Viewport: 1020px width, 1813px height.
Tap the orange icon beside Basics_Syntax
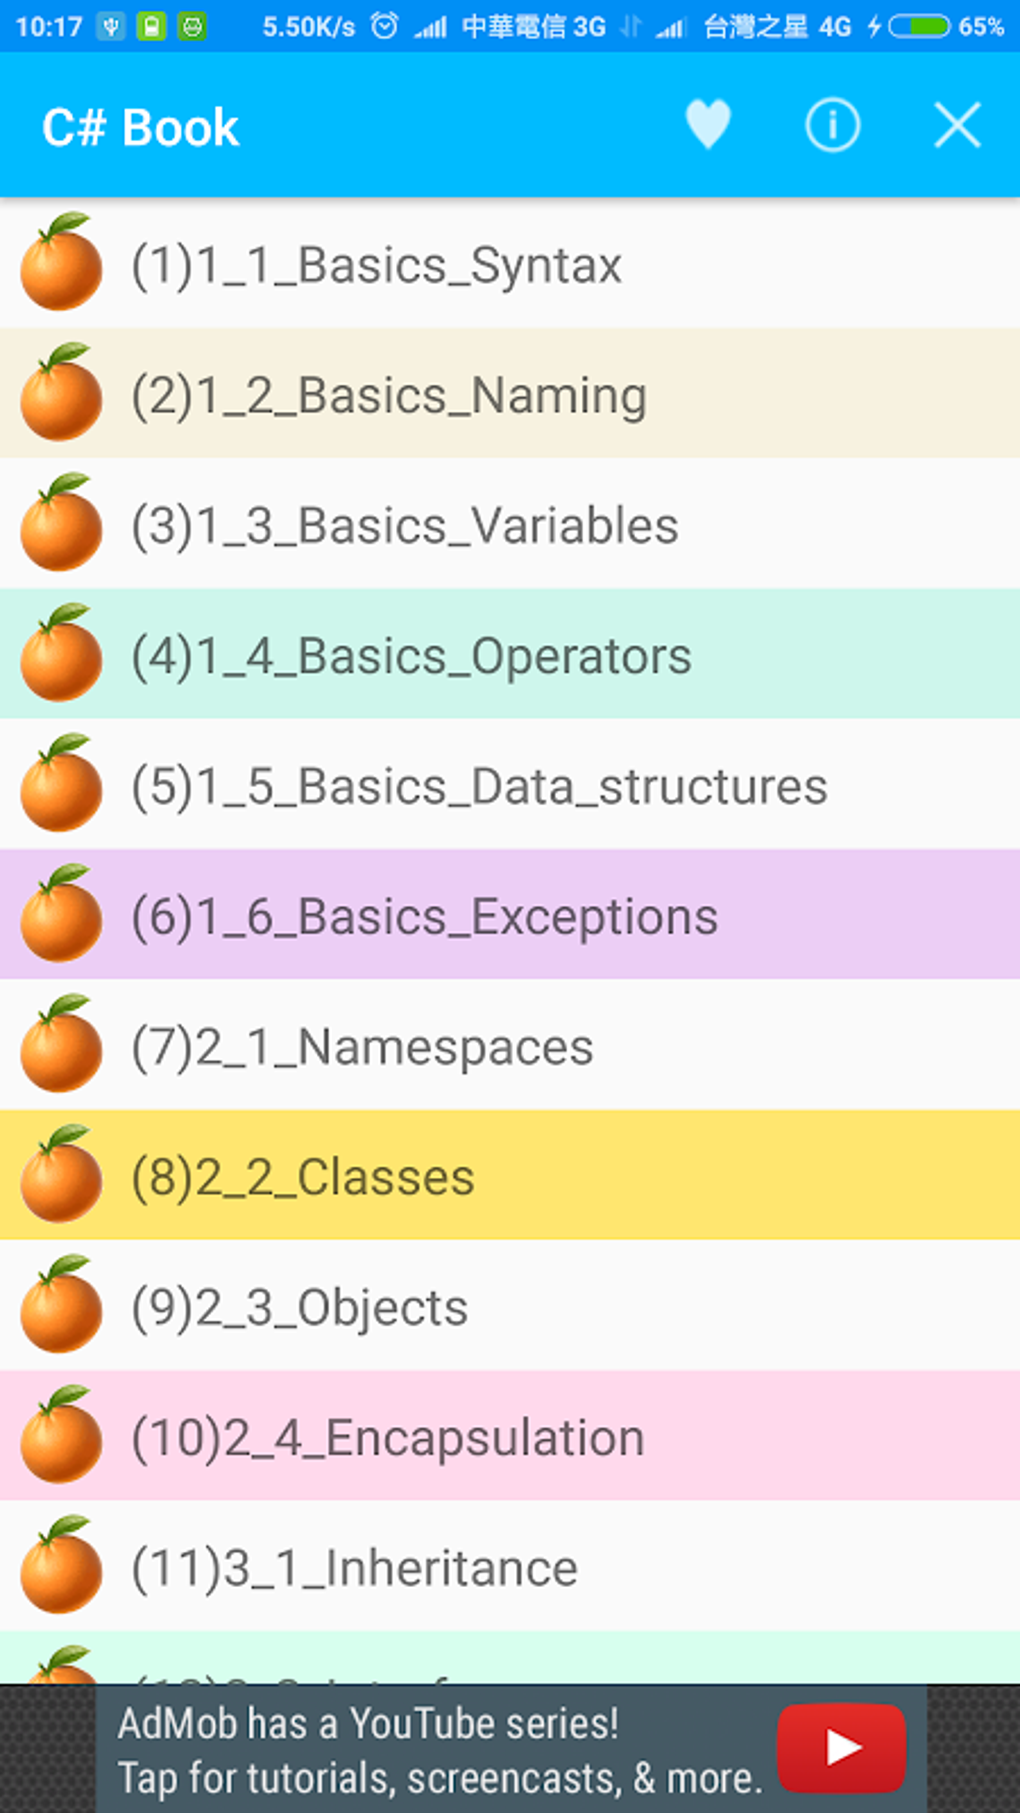(x=62, y=263)
